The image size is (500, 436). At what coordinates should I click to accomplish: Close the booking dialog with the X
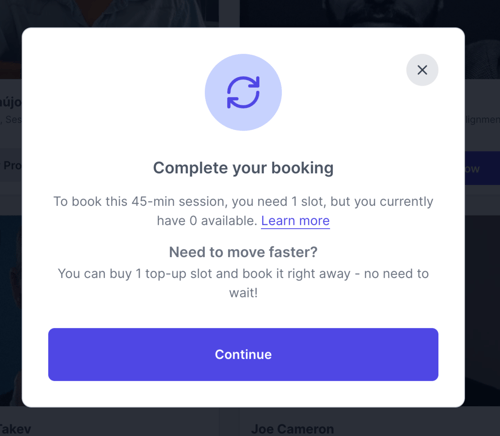422,70
